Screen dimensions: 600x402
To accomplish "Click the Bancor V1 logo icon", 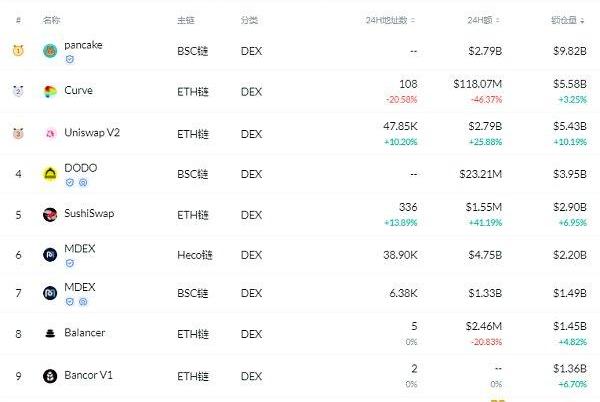I will (50, 376).
